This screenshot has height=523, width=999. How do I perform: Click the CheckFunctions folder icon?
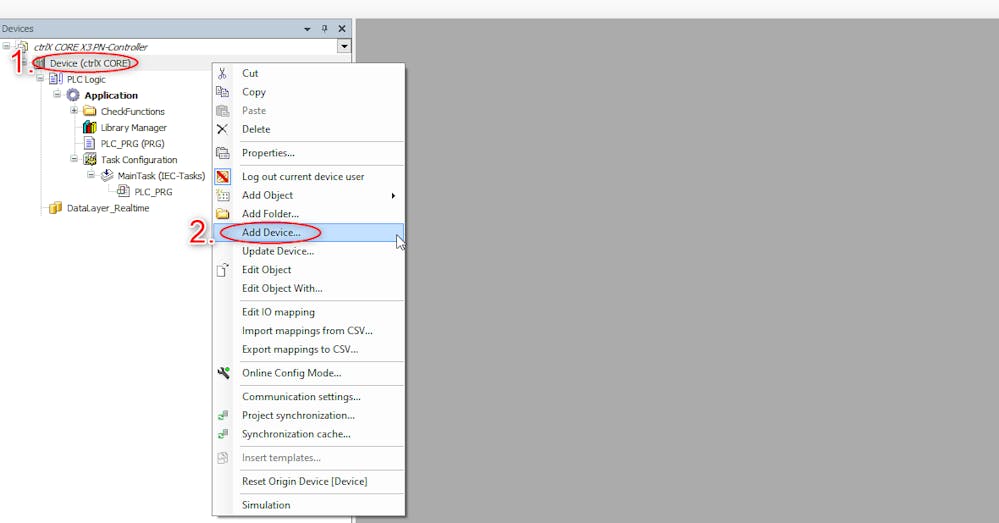click(90, 111)
